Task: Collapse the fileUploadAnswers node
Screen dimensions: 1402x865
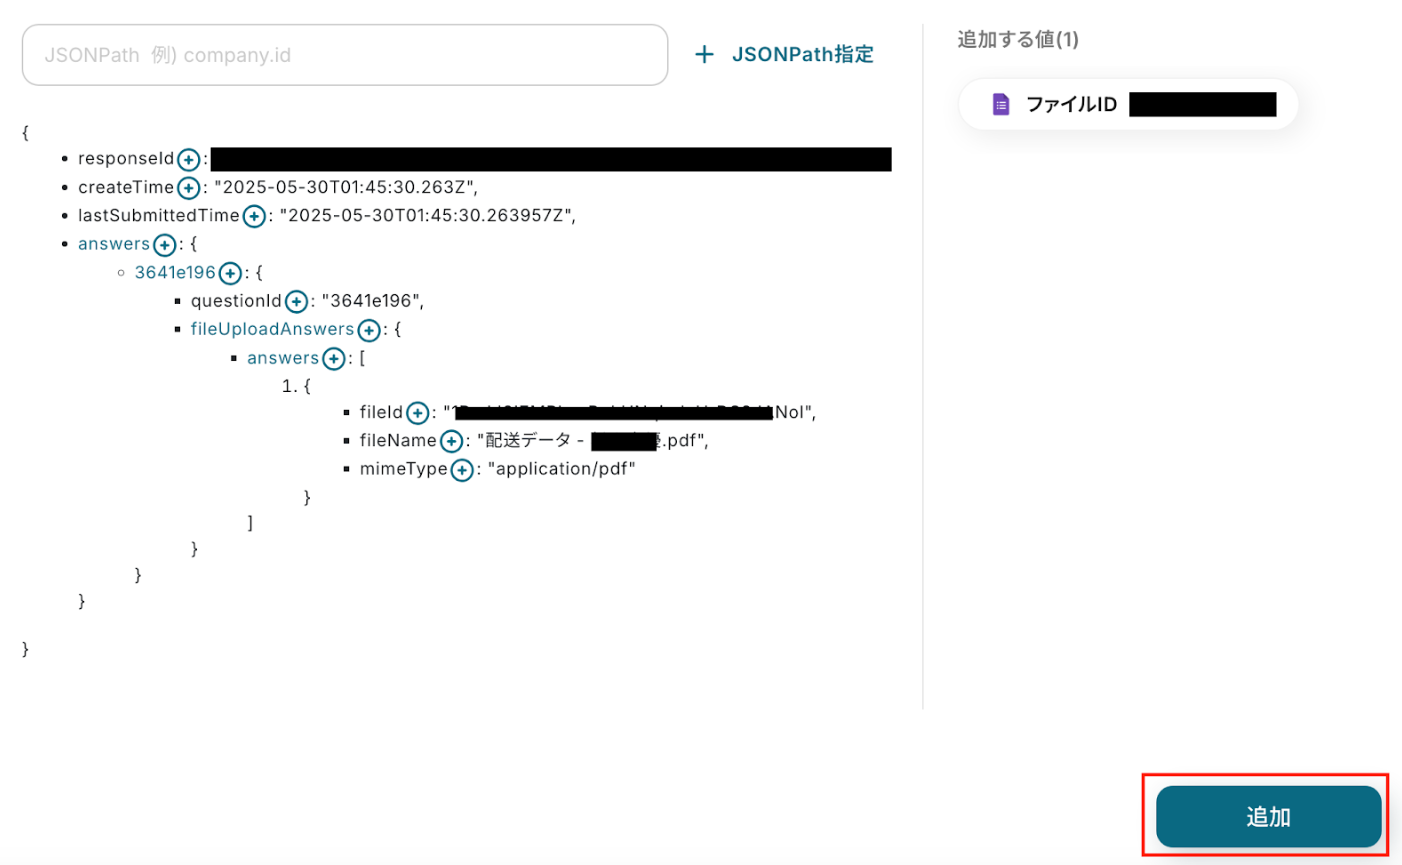Action: click(x=272, y=329)
